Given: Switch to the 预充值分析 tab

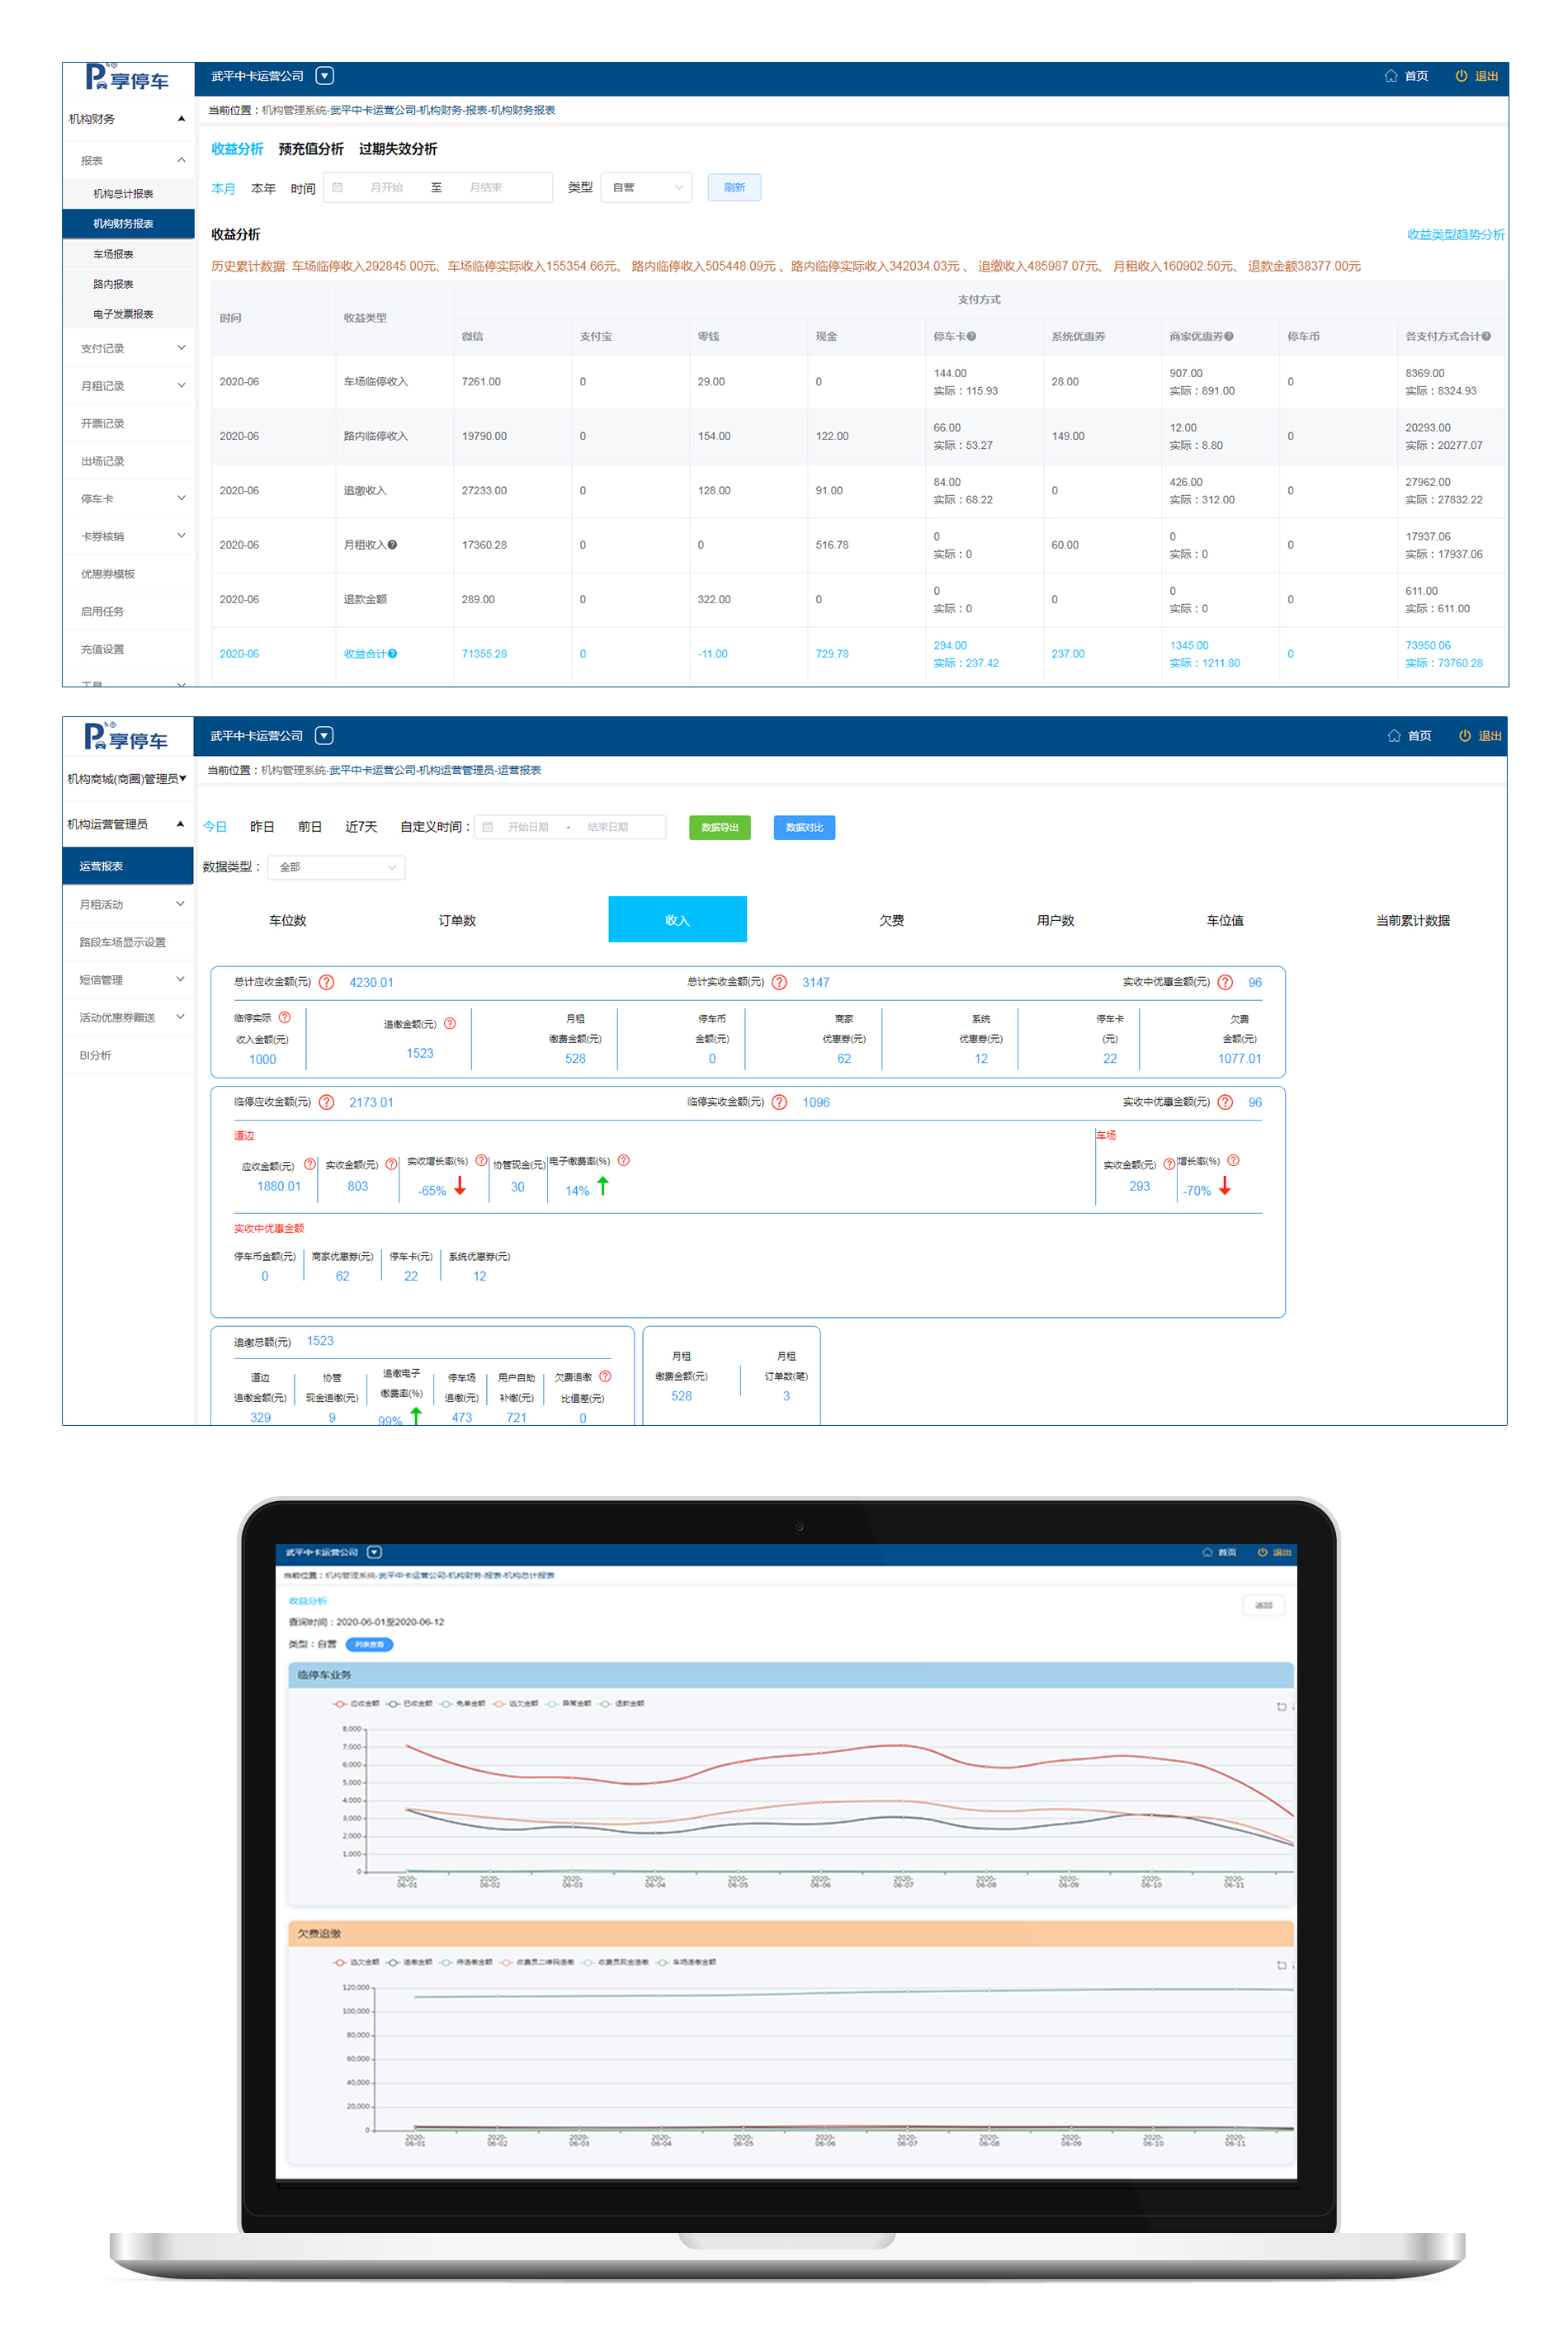Looking at the screenshot, I should click(310, 149).
